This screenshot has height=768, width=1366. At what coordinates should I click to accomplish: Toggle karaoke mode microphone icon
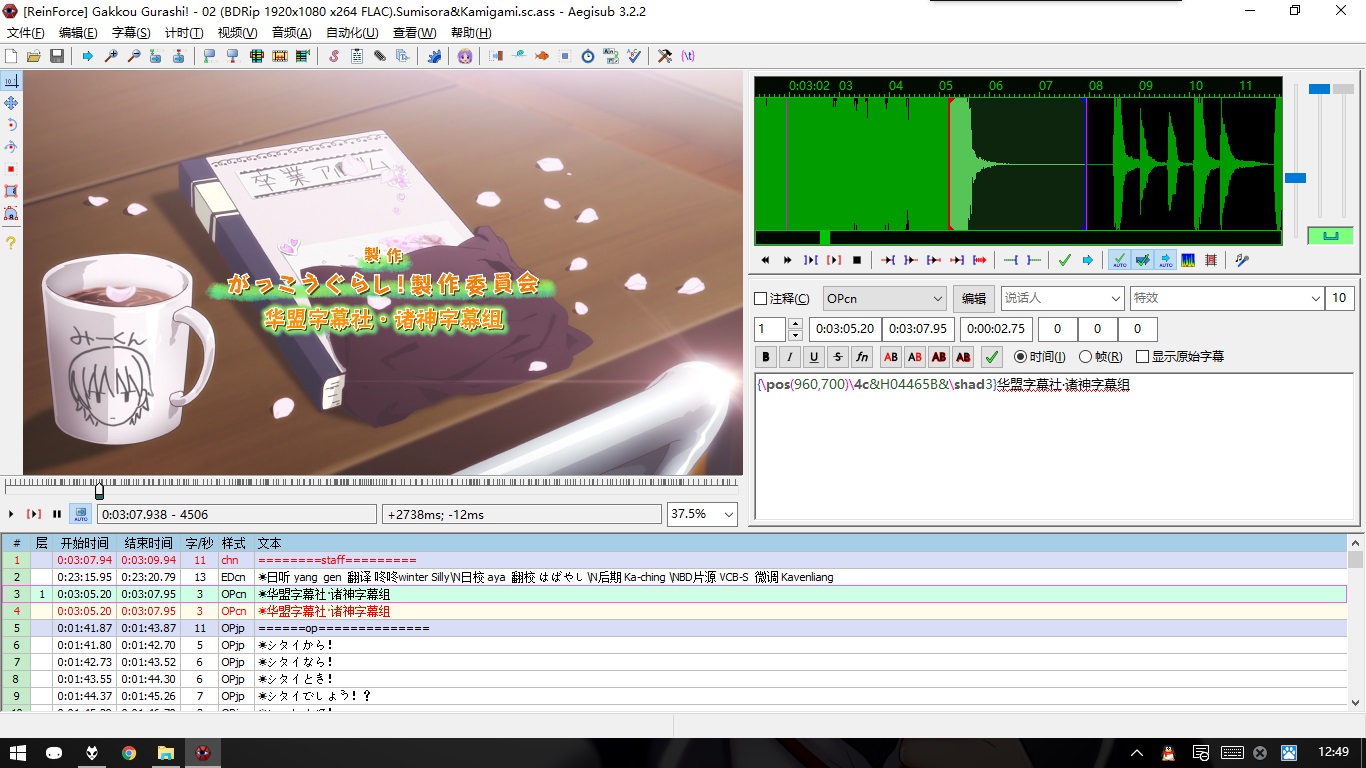point(1242,260)
